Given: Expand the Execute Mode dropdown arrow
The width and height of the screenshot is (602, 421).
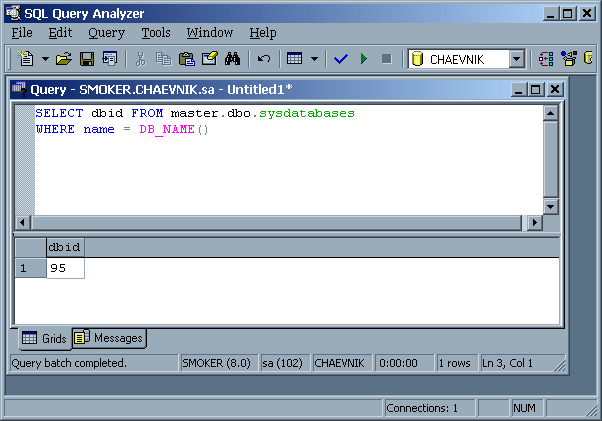Looking at the screenshot, I should click(314, 59).
